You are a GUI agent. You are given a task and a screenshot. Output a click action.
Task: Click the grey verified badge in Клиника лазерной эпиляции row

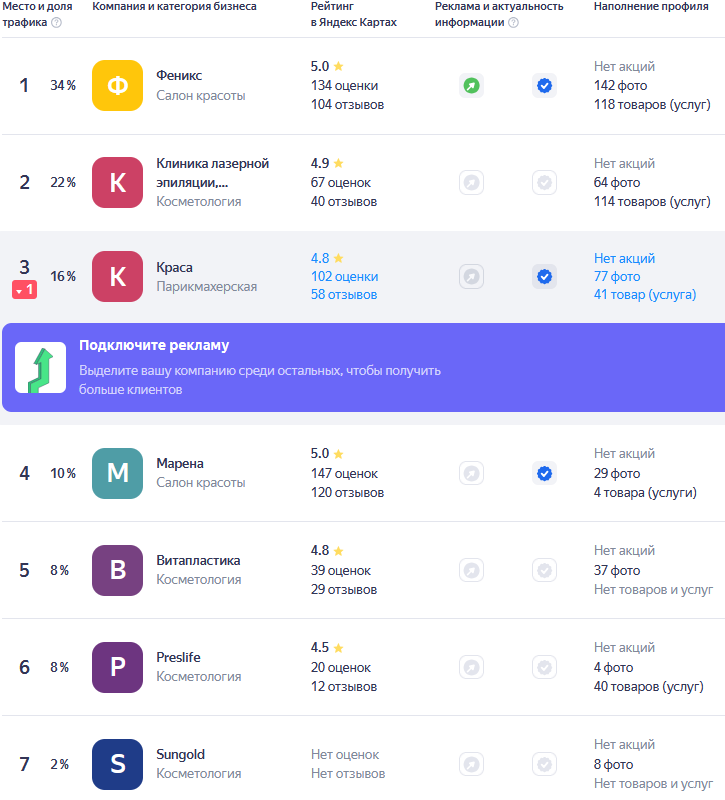coord(544,182)
